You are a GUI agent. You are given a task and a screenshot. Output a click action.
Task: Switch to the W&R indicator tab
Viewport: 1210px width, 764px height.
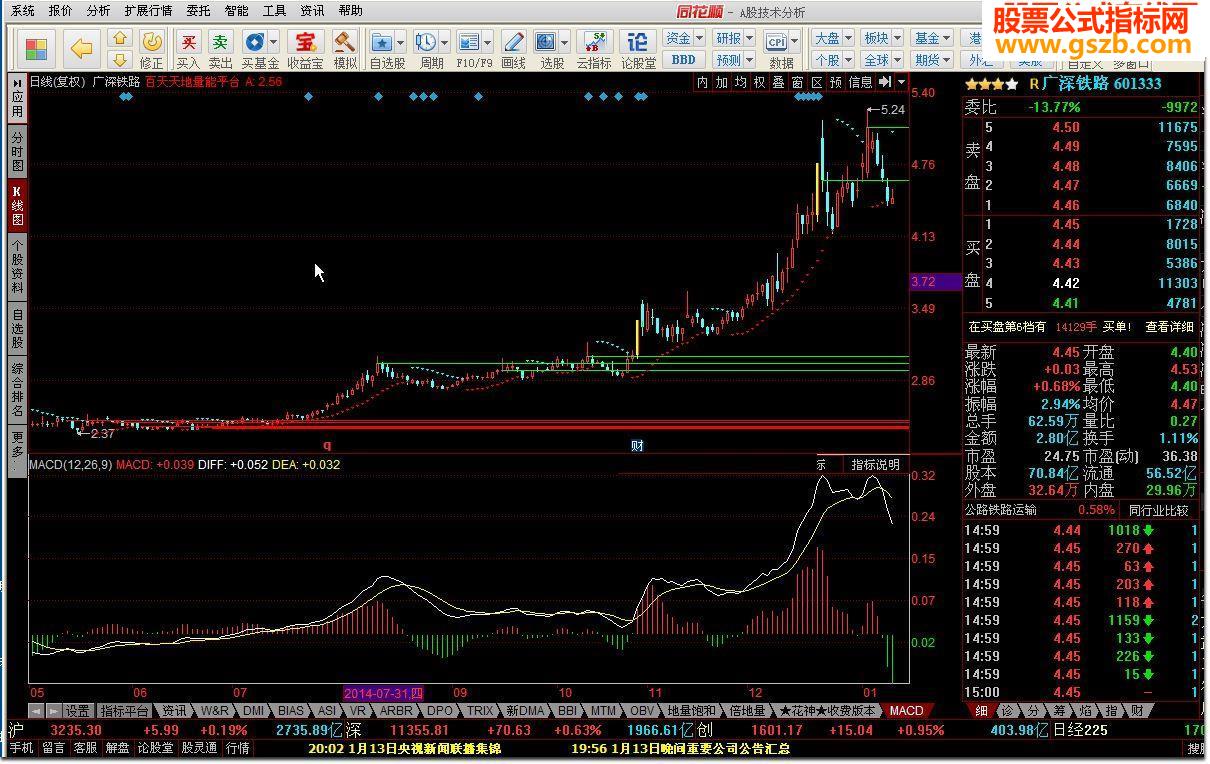click(216, 711)
